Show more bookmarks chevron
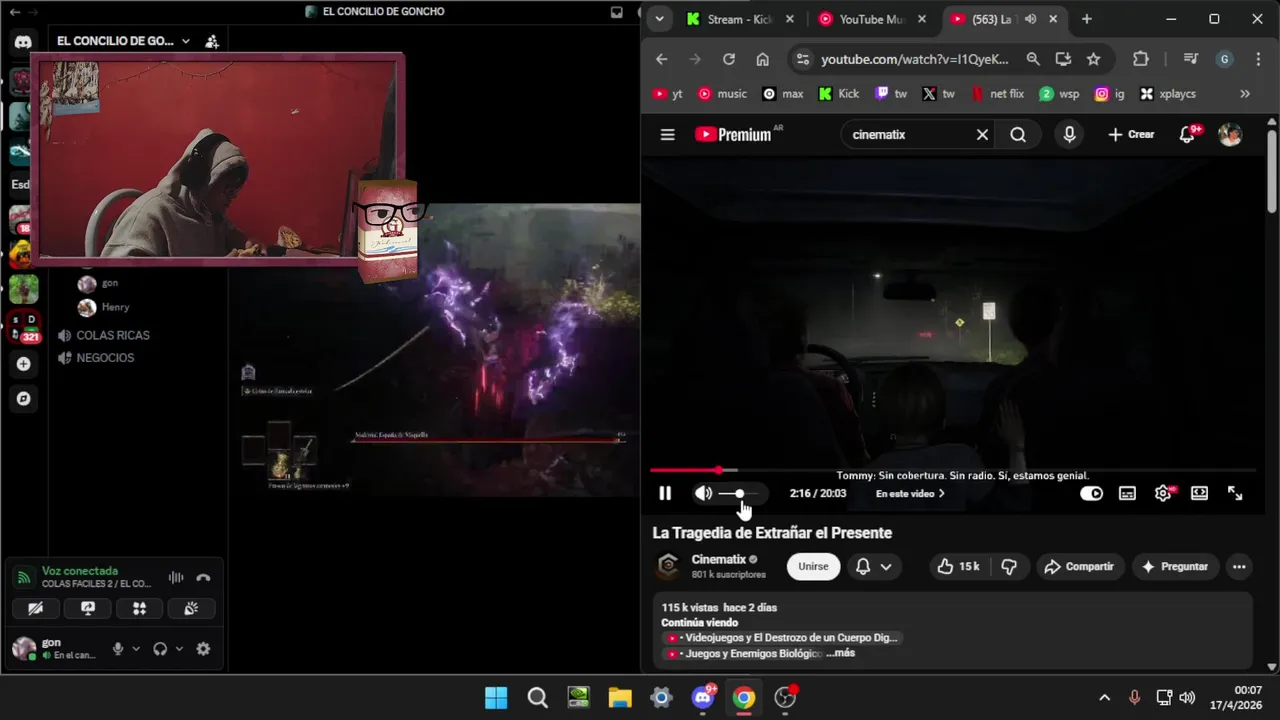The height and width of the screenshot is (720, 1280). point(1245,94)
